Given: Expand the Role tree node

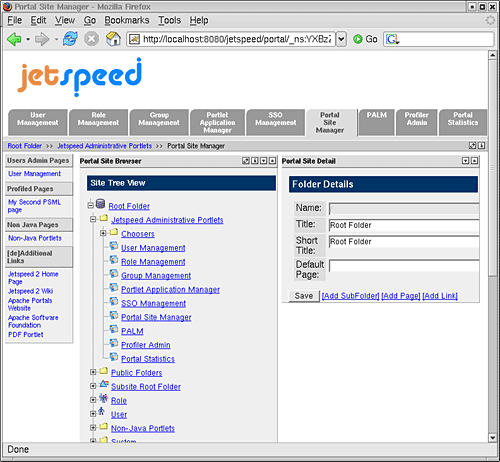Looking at the screenshot, I should click(93, 400).
